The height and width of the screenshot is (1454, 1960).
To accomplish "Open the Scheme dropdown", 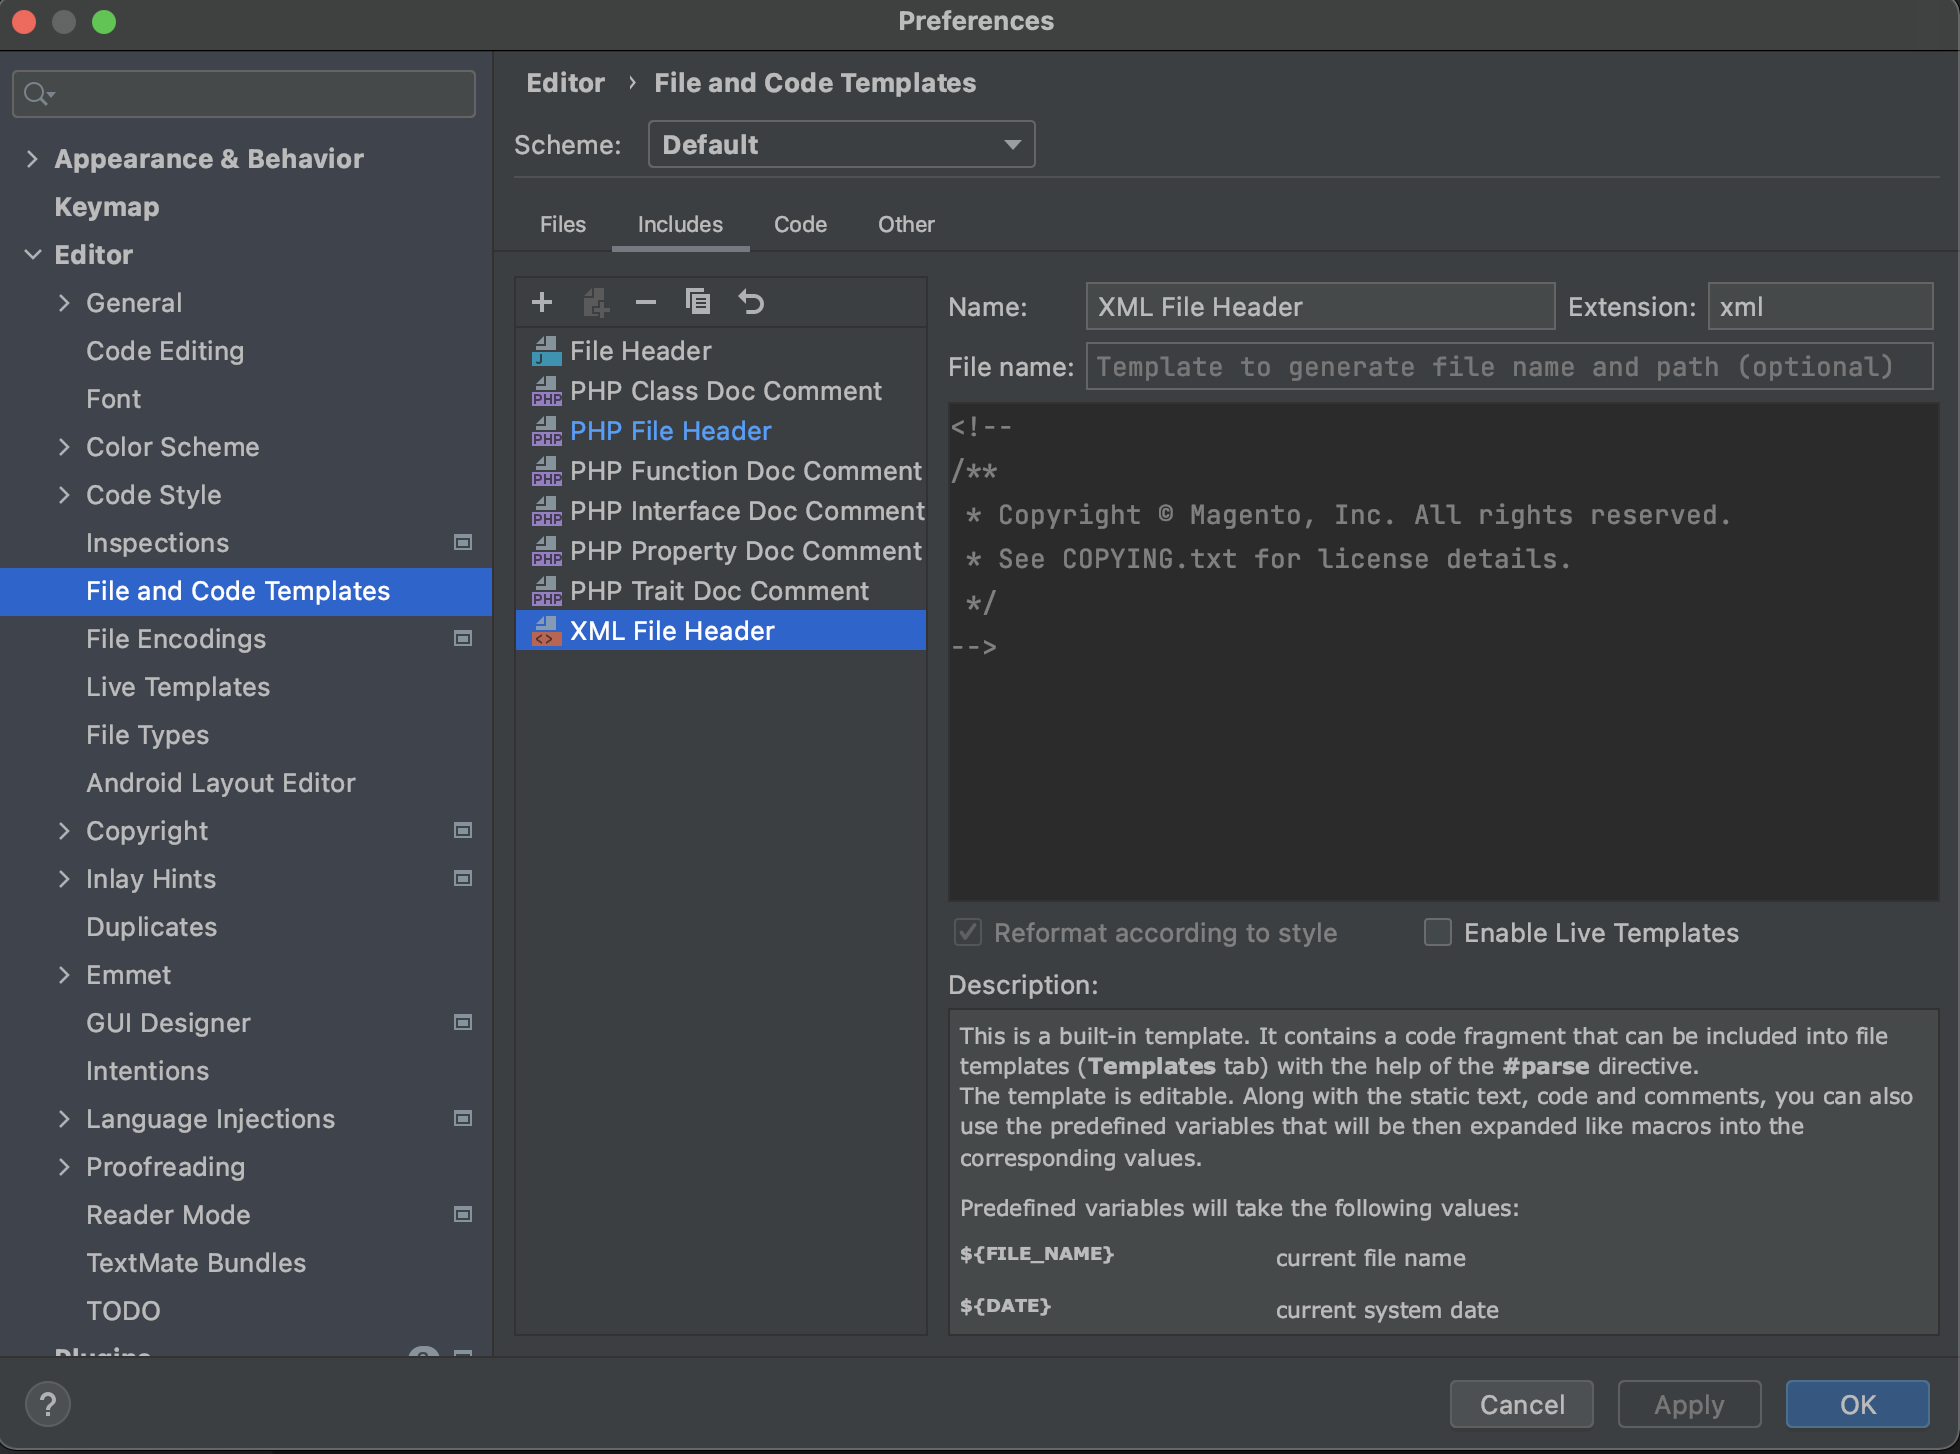I will (x=841, y=145).
